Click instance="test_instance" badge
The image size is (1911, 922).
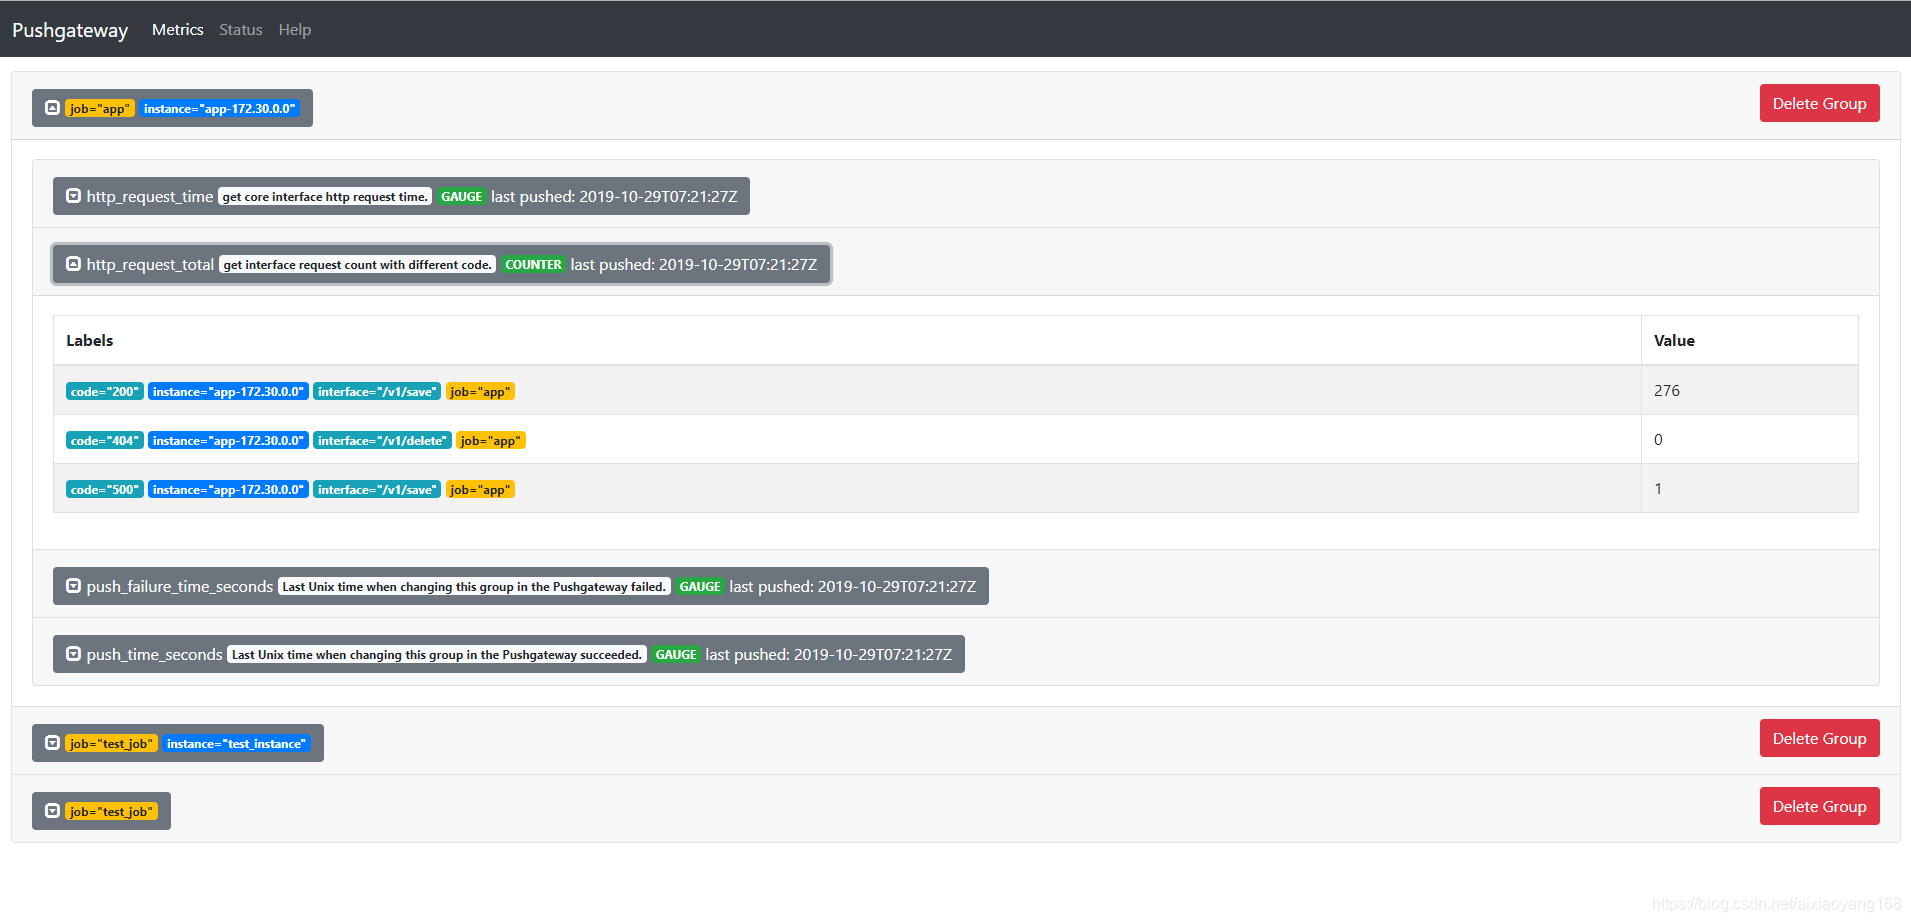[x=236, y=744]
